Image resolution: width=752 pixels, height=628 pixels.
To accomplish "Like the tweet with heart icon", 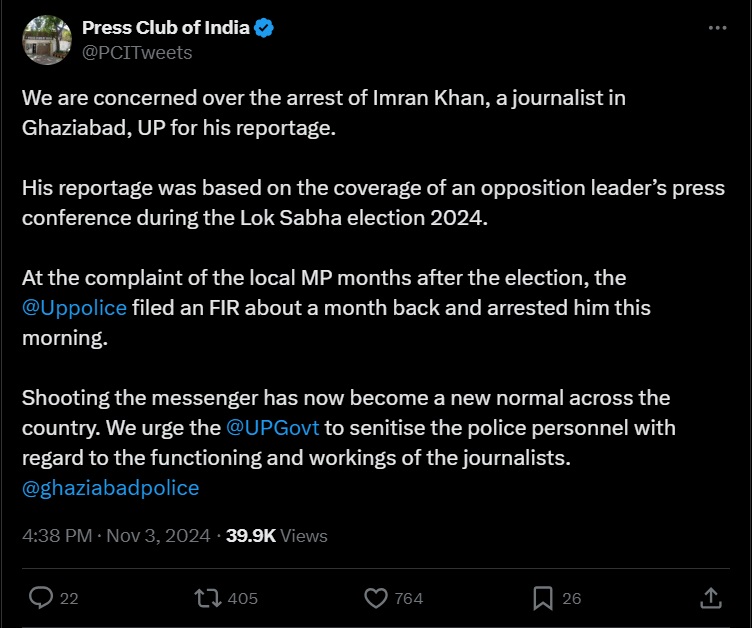I will 375,598.
